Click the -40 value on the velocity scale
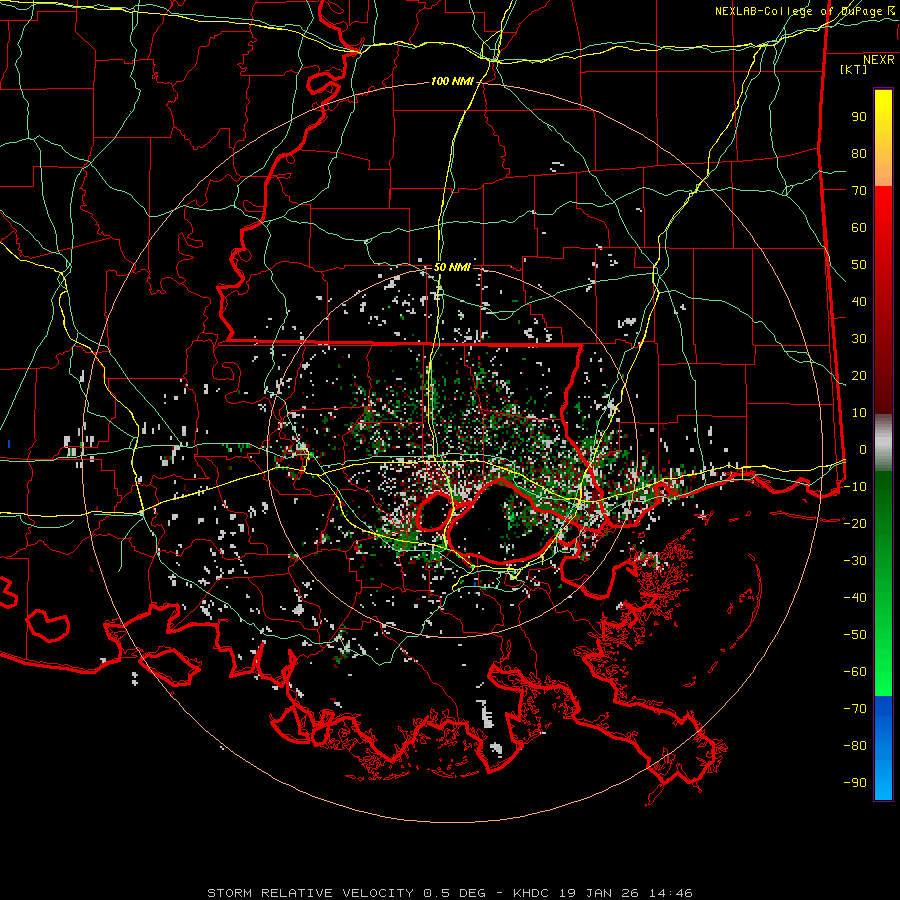The width and height of the screenshot is (900, 900). pos(855,598)
